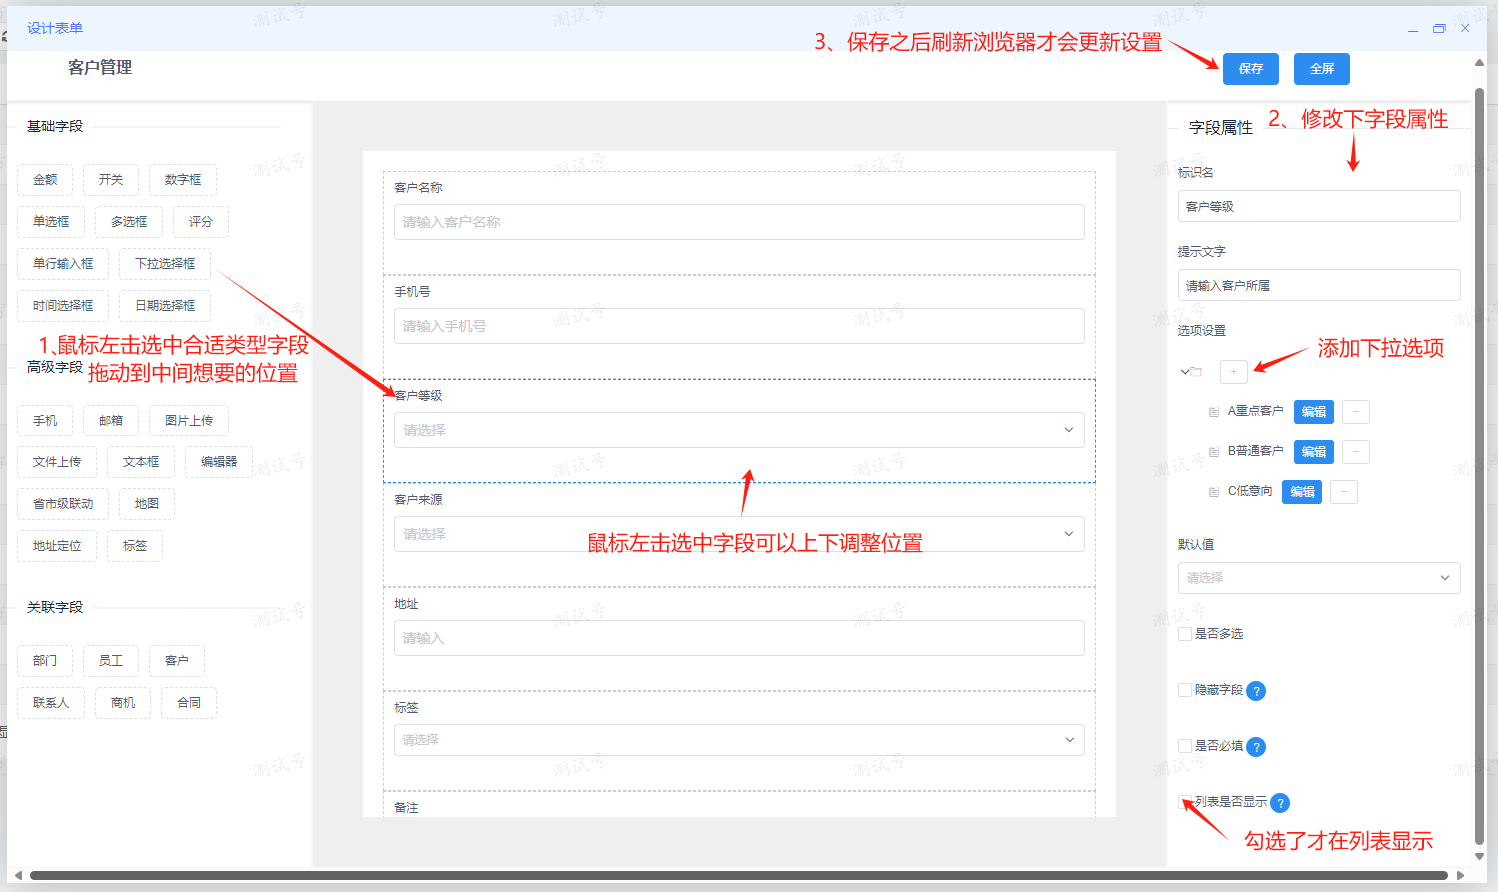
Task: Enable the 是否多选 checkbox
Action: coord(1185,634)
